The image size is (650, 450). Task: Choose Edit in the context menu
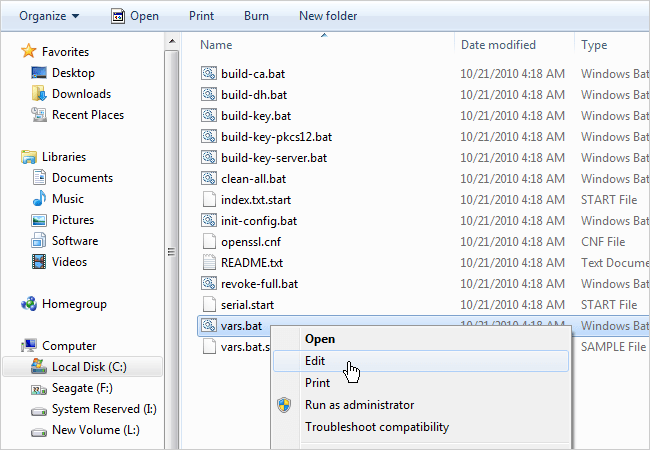click(x=421, y=361)
